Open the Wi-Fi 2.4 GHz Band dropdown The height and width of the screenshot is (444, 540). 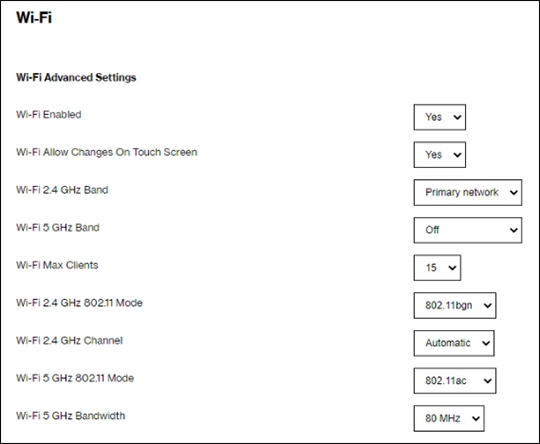tap(468, 193)
